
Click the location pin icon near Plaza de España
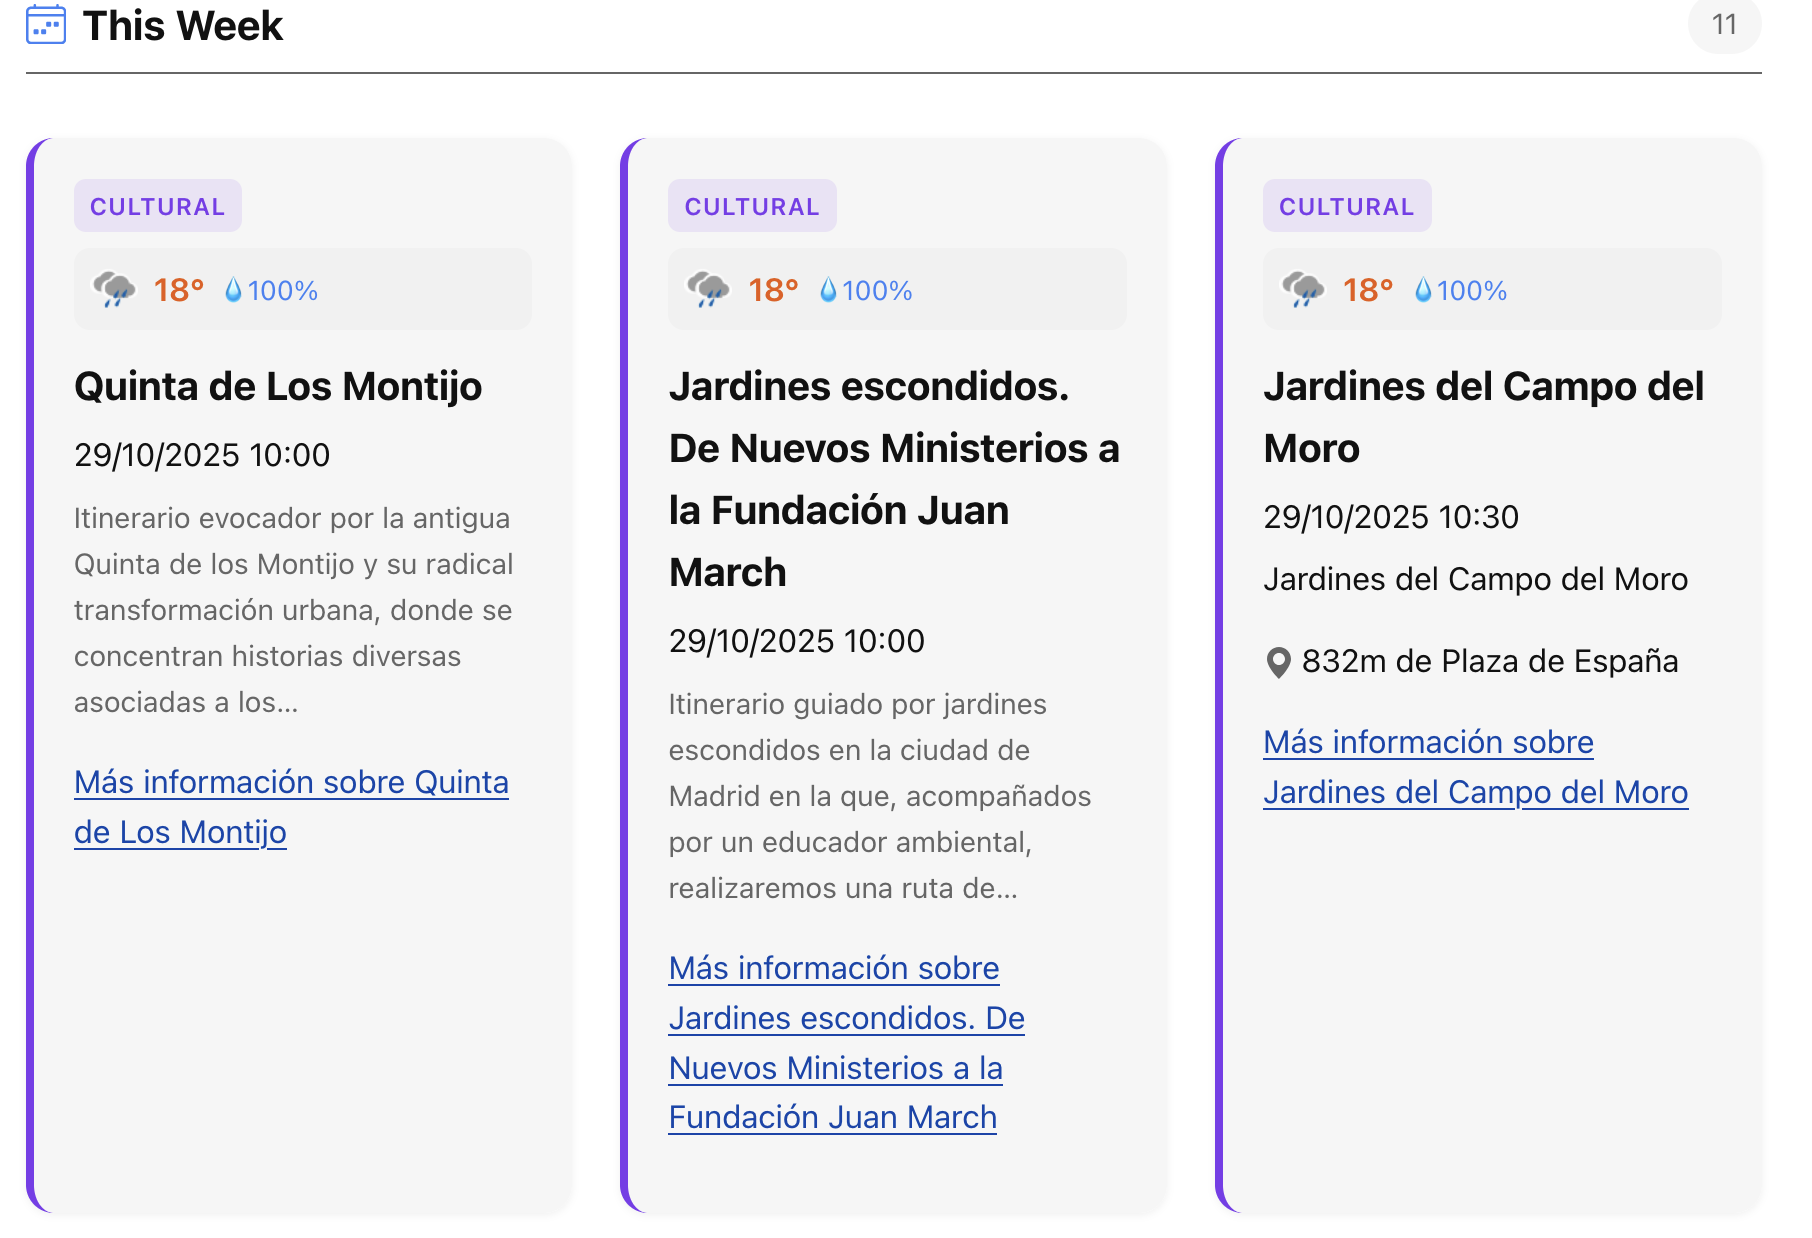coord(1278,662)
